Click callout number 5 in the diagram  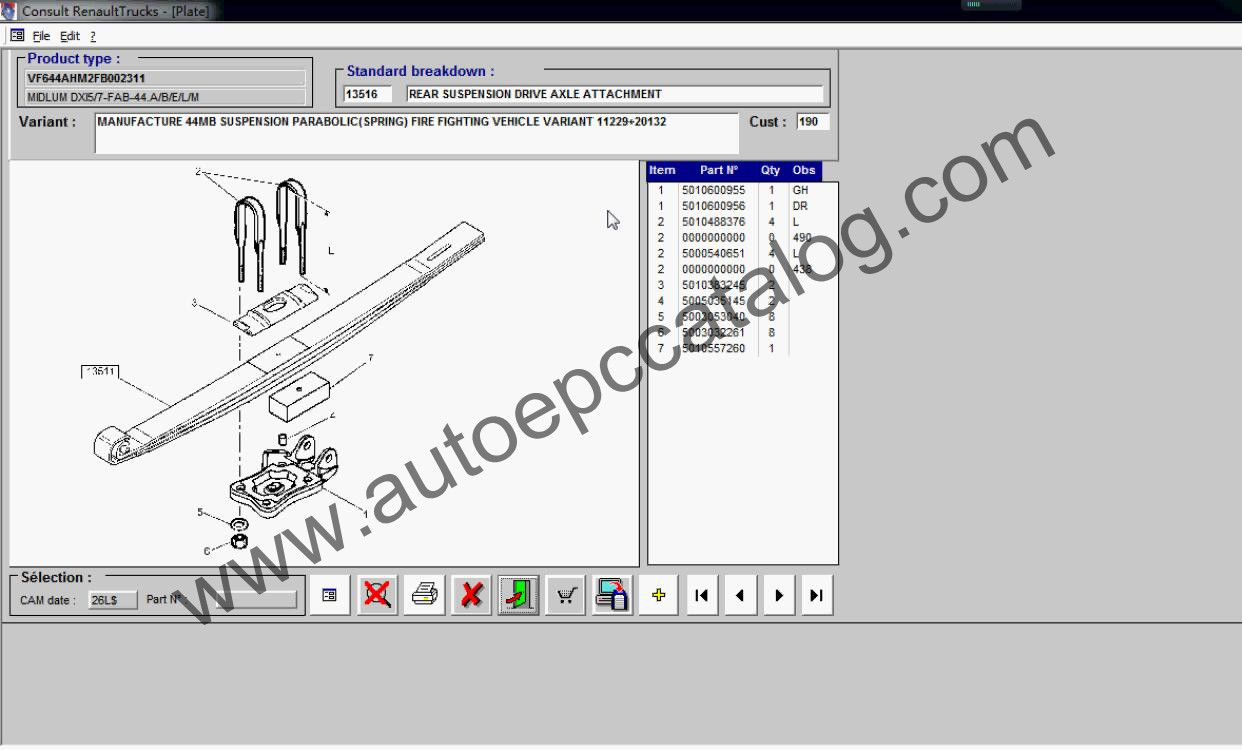pos(200,513)
